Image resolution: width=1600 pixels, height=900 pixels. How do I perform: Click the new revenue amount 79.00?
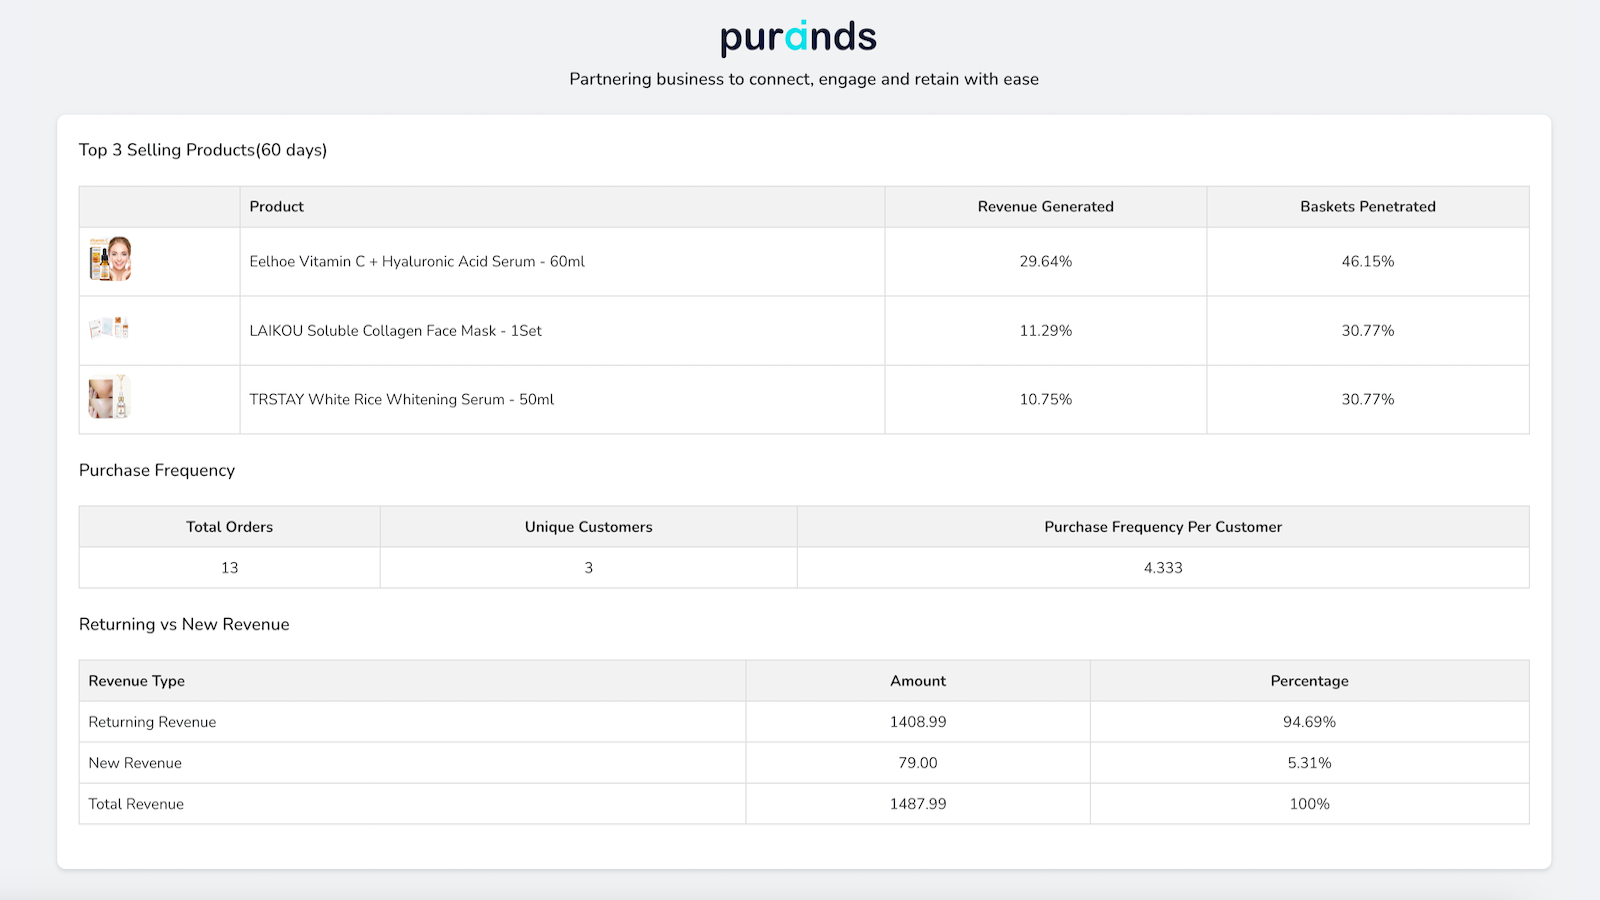coord(918,763)
